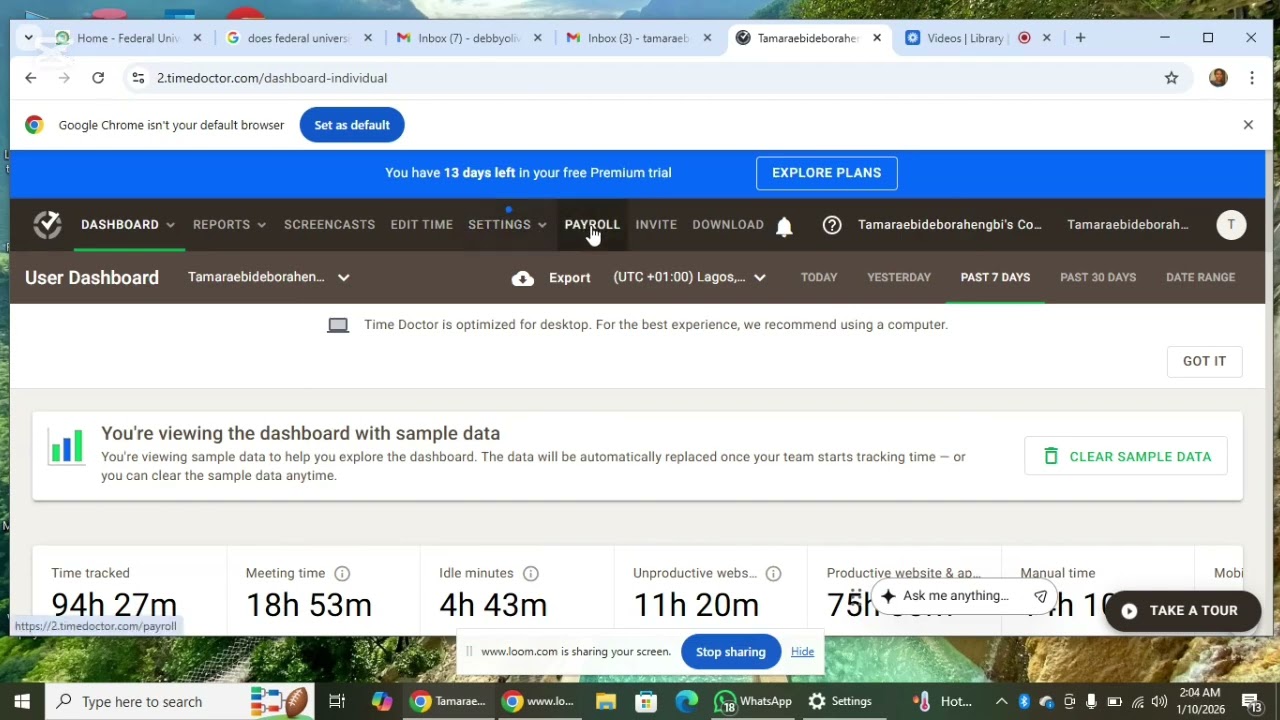Click the user avatar T icon

coord(1231,225)
